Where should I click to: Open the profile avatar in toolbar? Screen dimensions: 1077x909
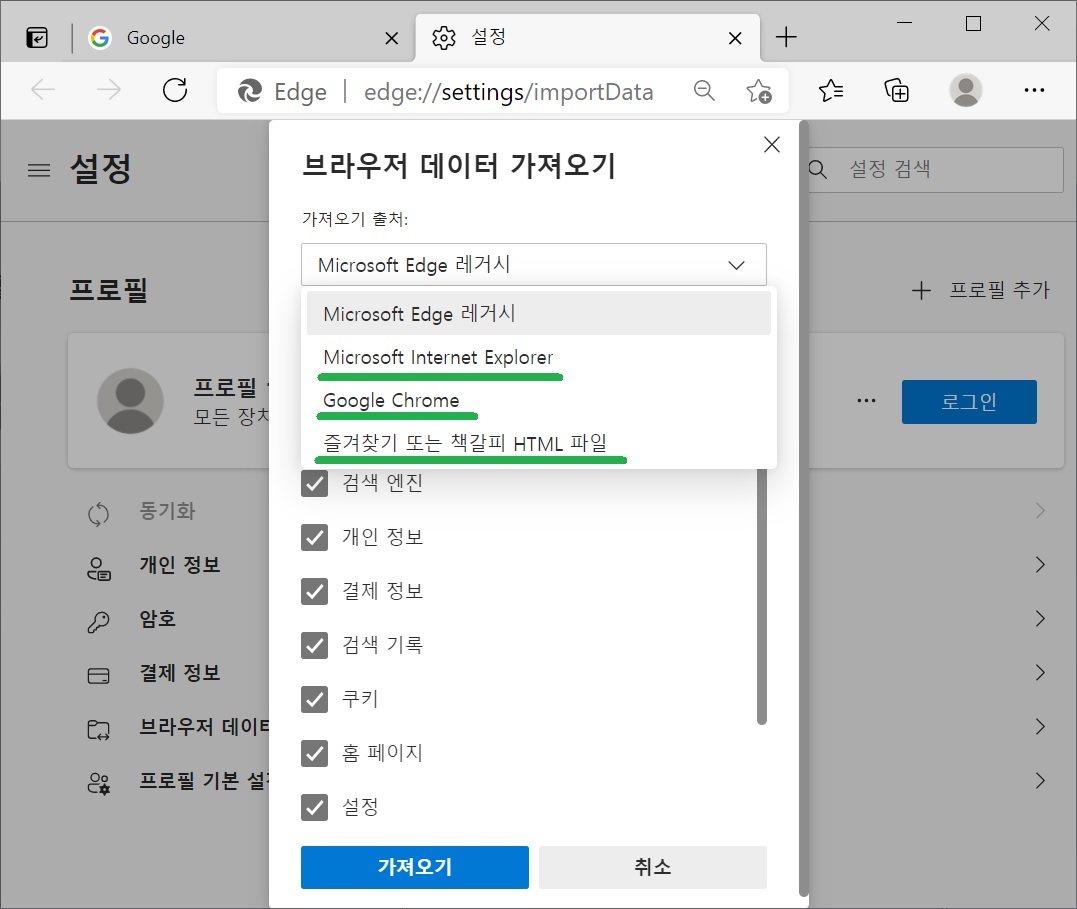(x=966, y=90)
